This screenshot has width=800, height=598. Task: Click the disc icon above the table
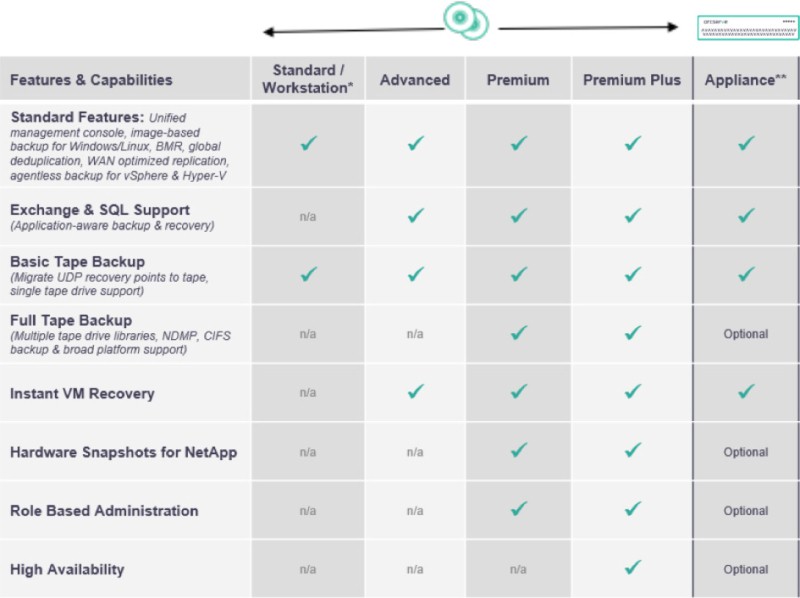click(466, 20)
